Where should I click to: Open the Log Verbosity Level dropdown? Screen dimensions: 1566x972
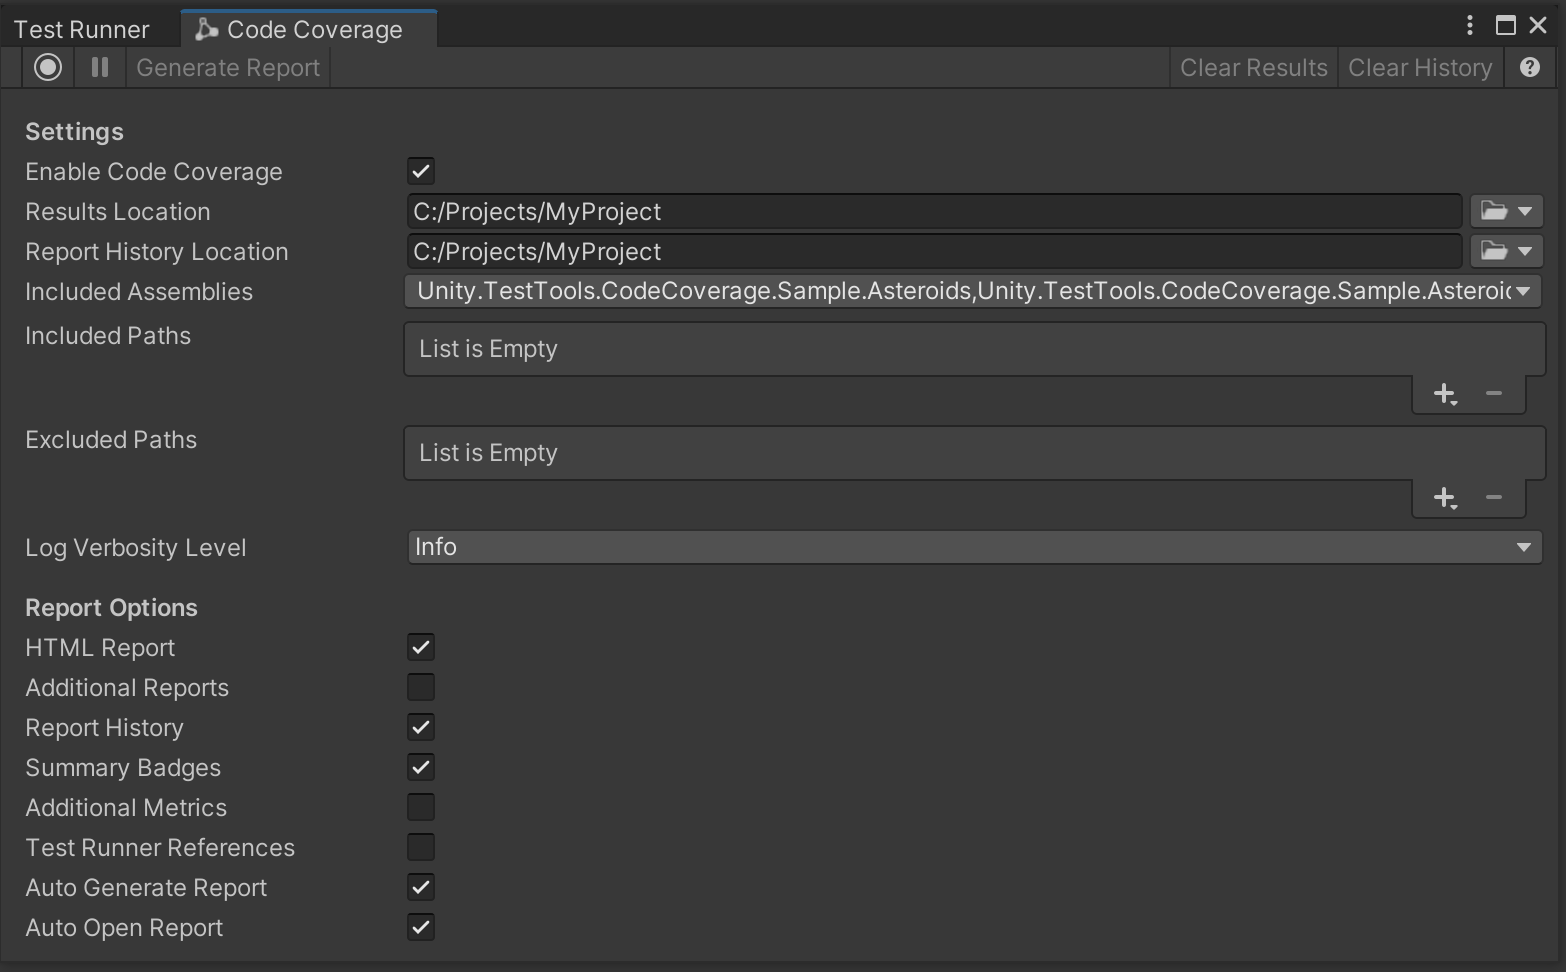click(975, 547)
